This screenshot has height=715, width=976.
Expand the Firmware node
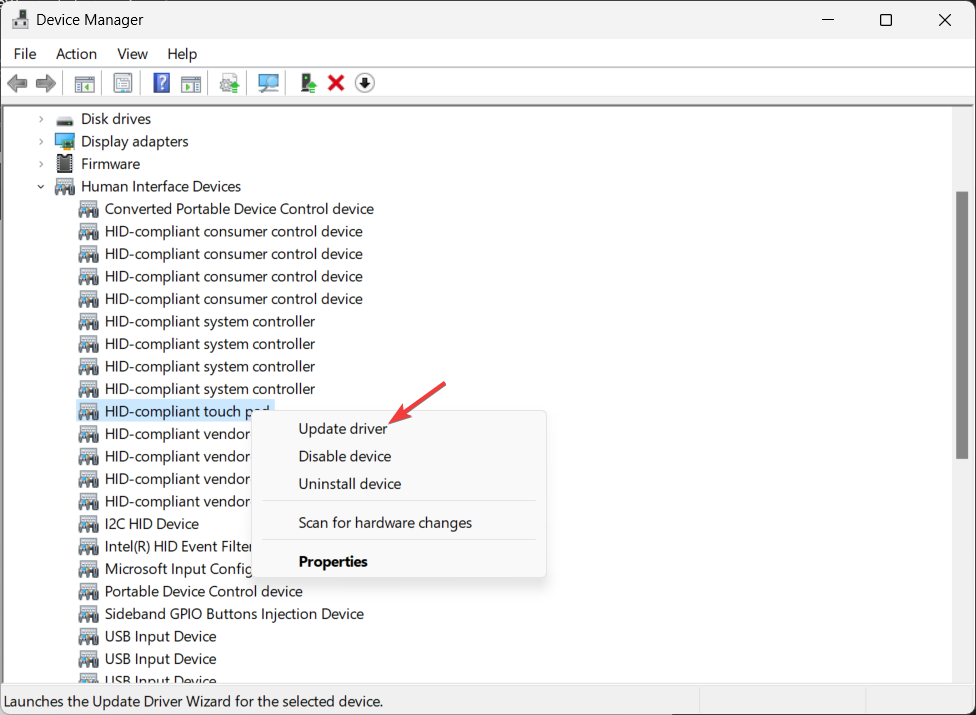click(41, 164)
